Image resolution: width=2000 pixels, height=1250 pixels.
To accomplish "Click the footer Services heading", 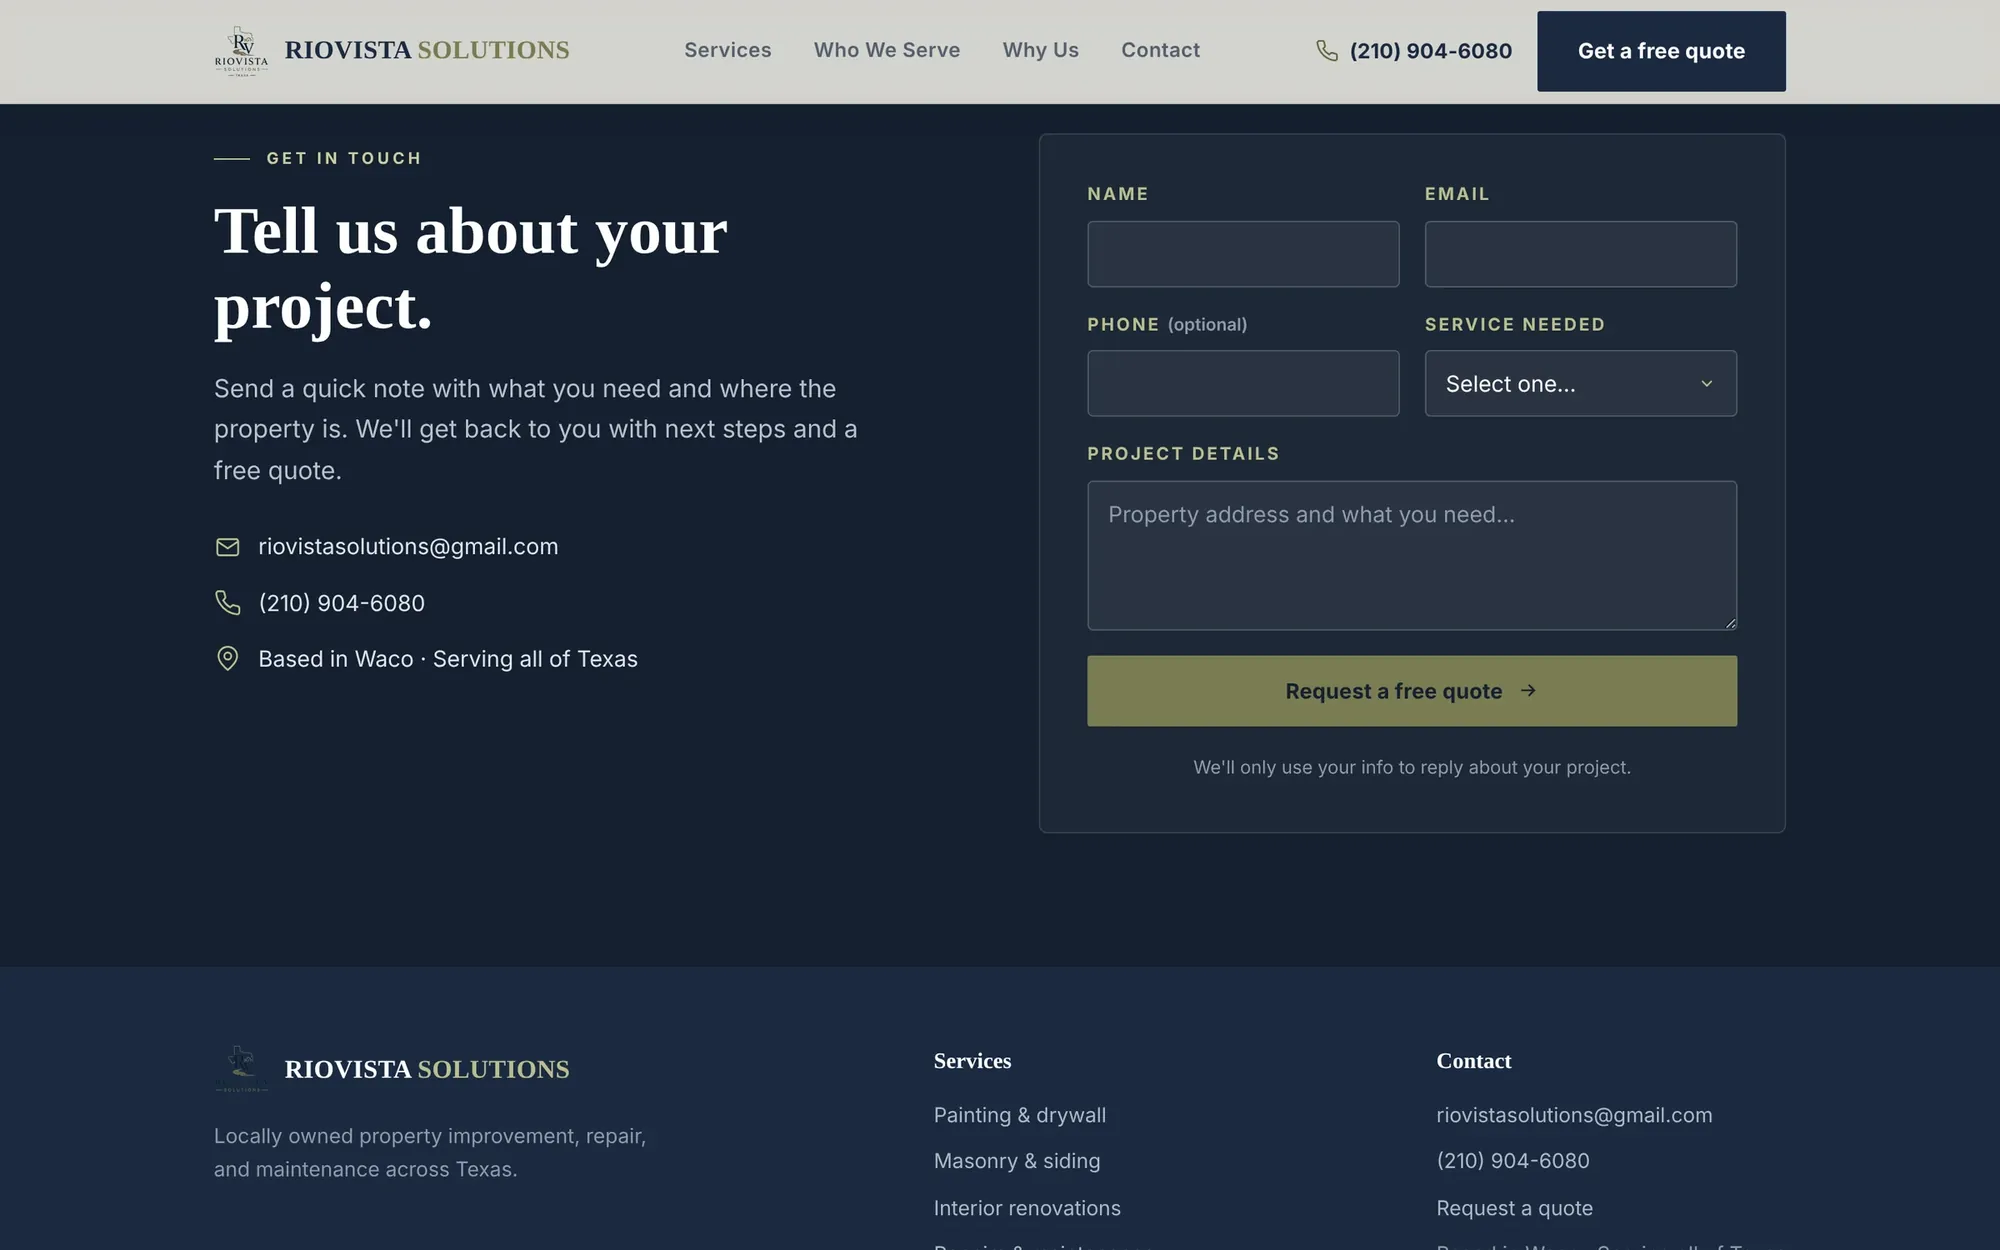I will [x=972, y=1061].
